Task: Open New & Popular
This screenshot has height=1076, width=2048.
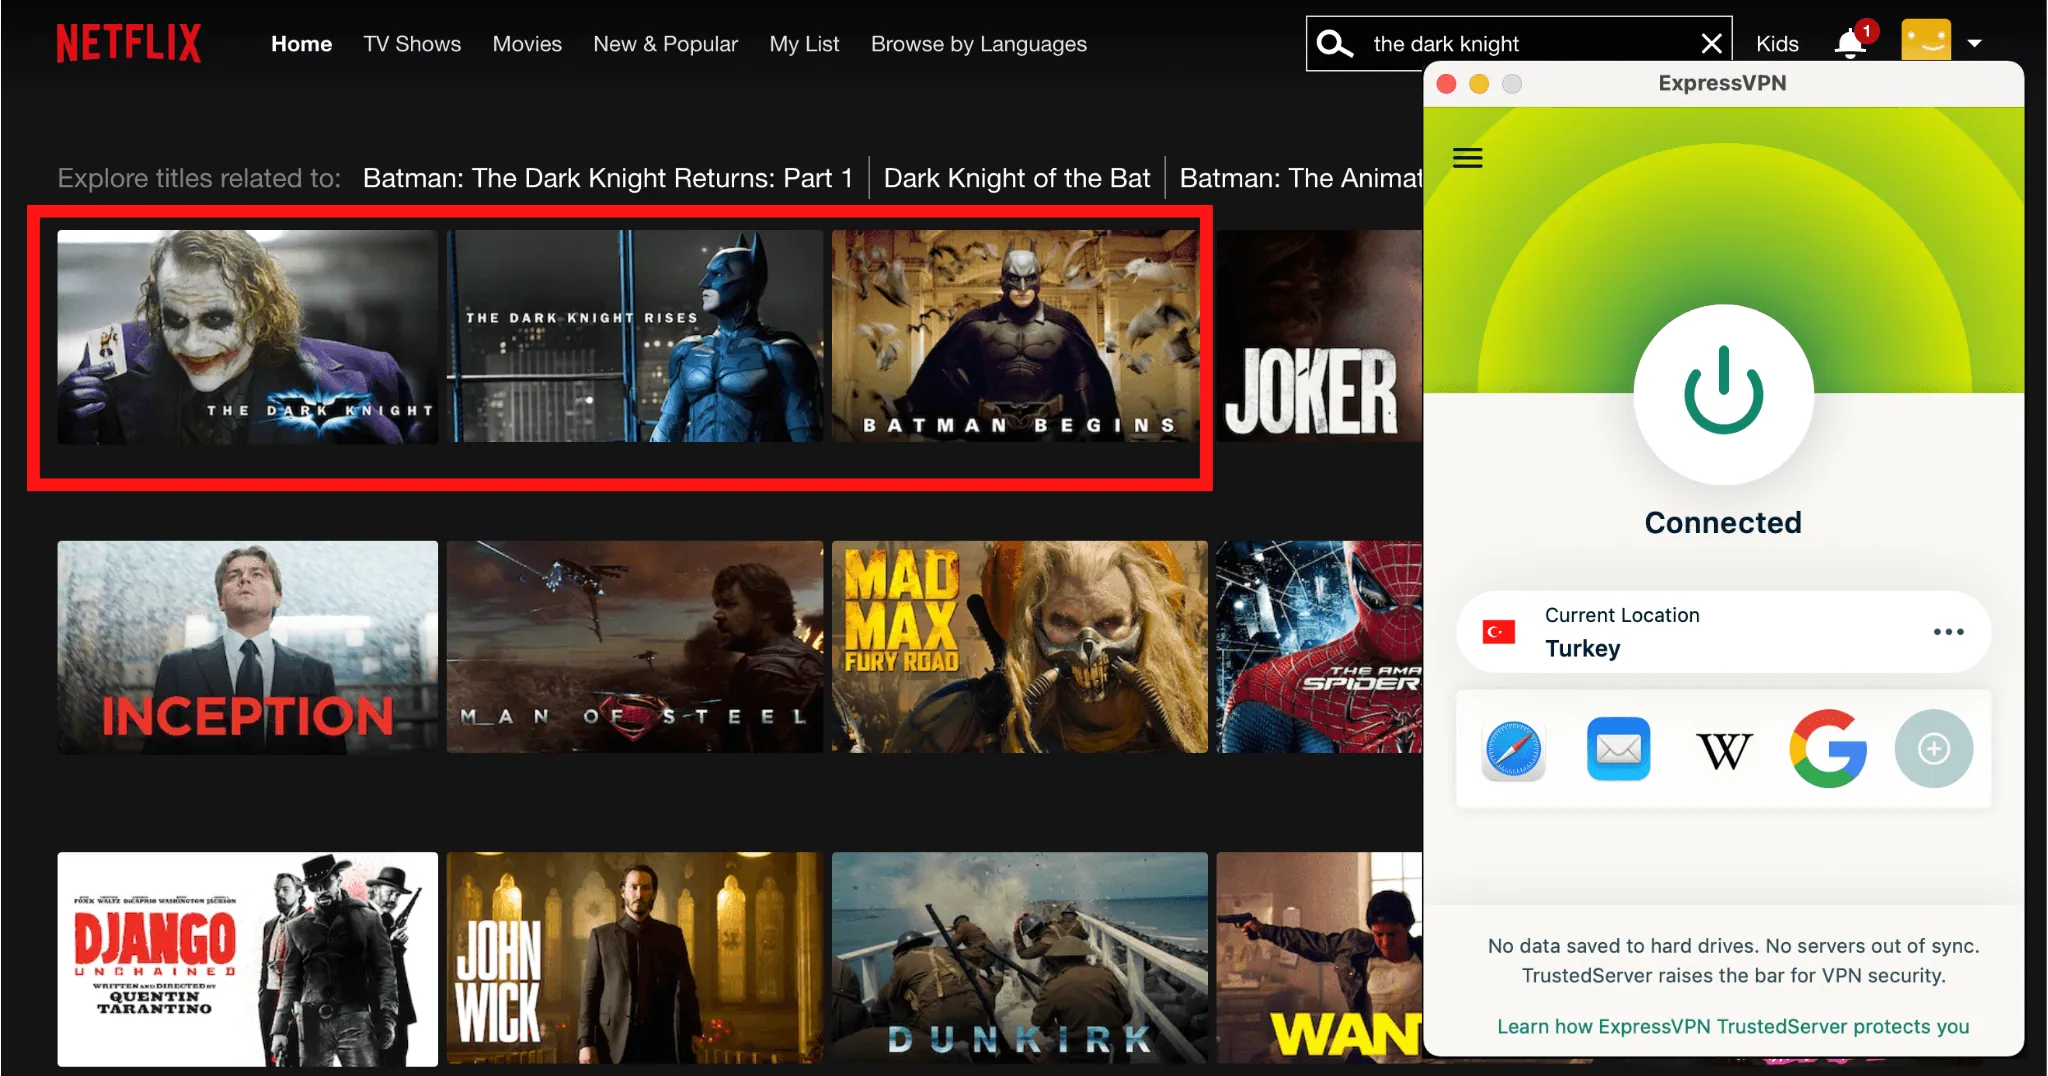Action: pos(665,44)
